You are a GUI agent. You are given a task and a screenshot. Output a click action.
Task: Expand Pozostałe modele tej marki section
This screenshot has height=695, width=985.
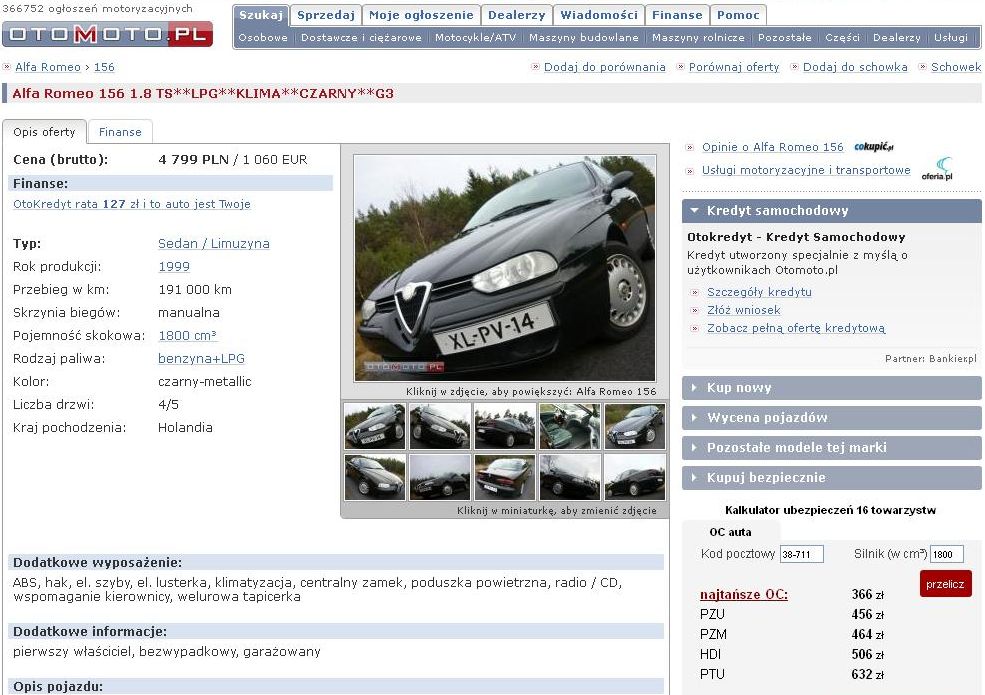pos(832,447)
